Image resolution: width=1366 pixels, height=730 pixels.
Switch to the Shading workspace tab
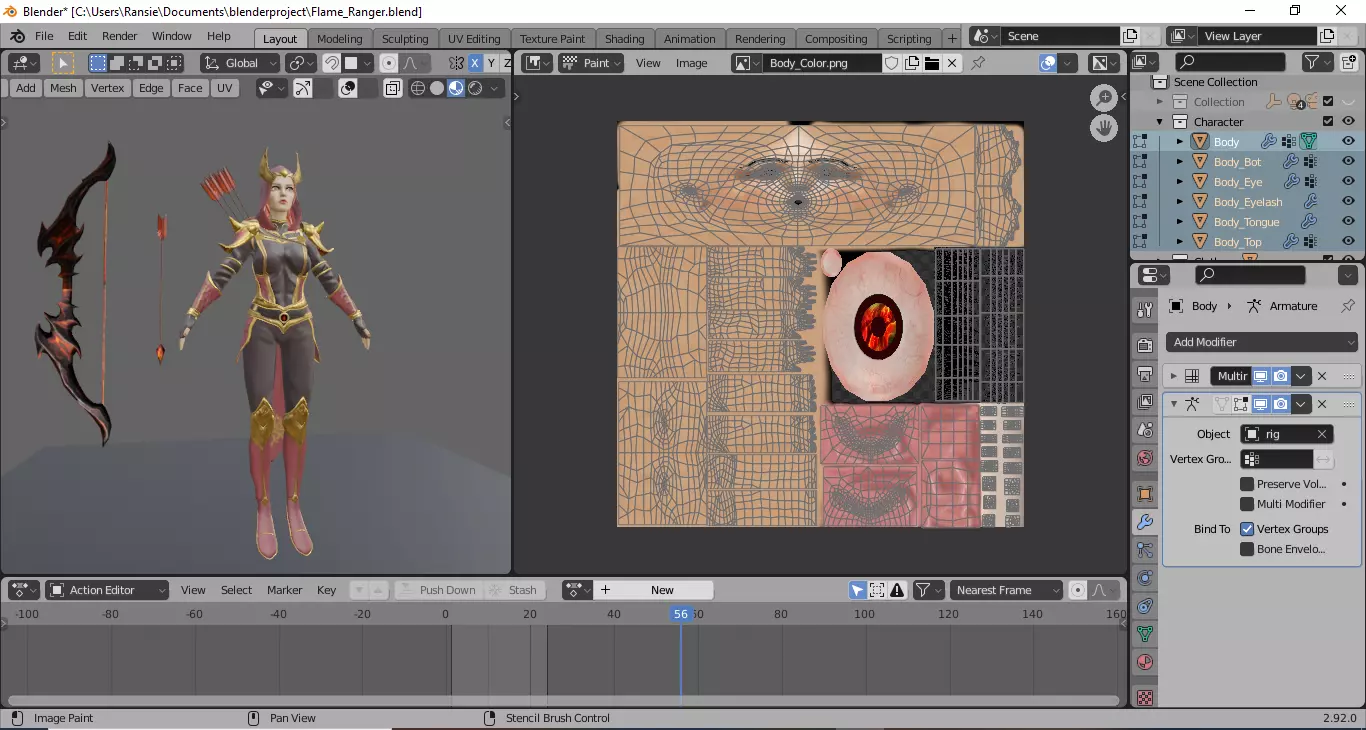click(x=624, y=38)
